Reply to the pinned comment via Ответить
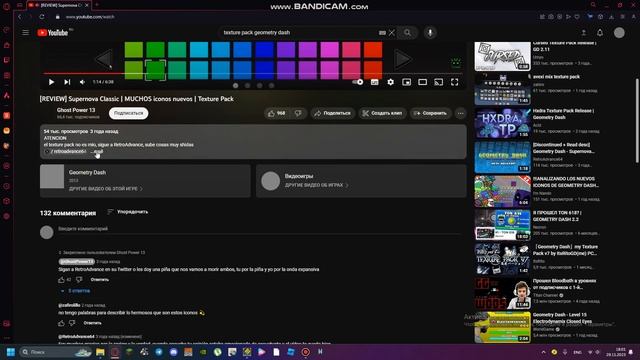Image resolution: width=640 pixels, height=360 pixels. pos(100,280)
